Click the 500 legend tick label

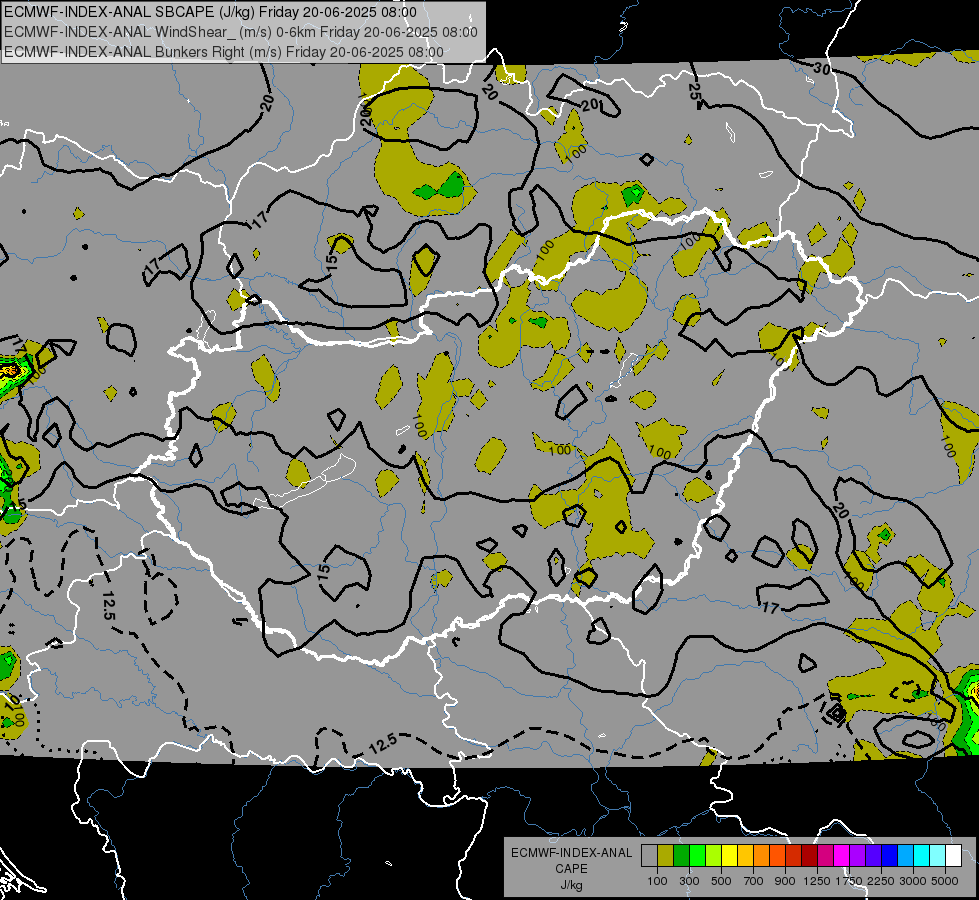point(721,881)
